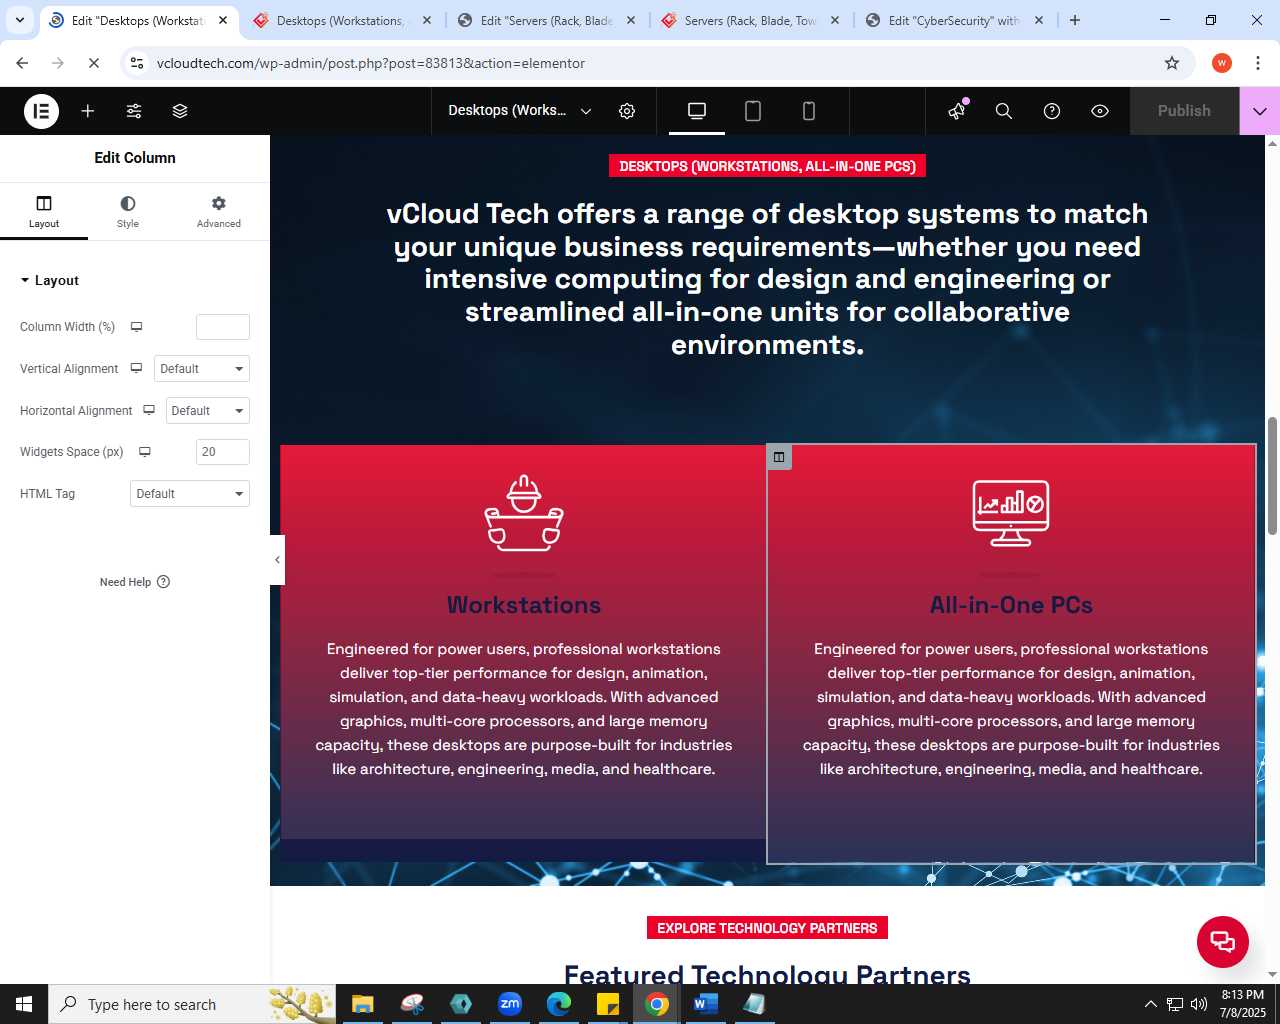Click responsive icon beside Horizontal Alignment
Image resolution: width=1280 pixels, height=1024 pixels.
tap(149, 411)
